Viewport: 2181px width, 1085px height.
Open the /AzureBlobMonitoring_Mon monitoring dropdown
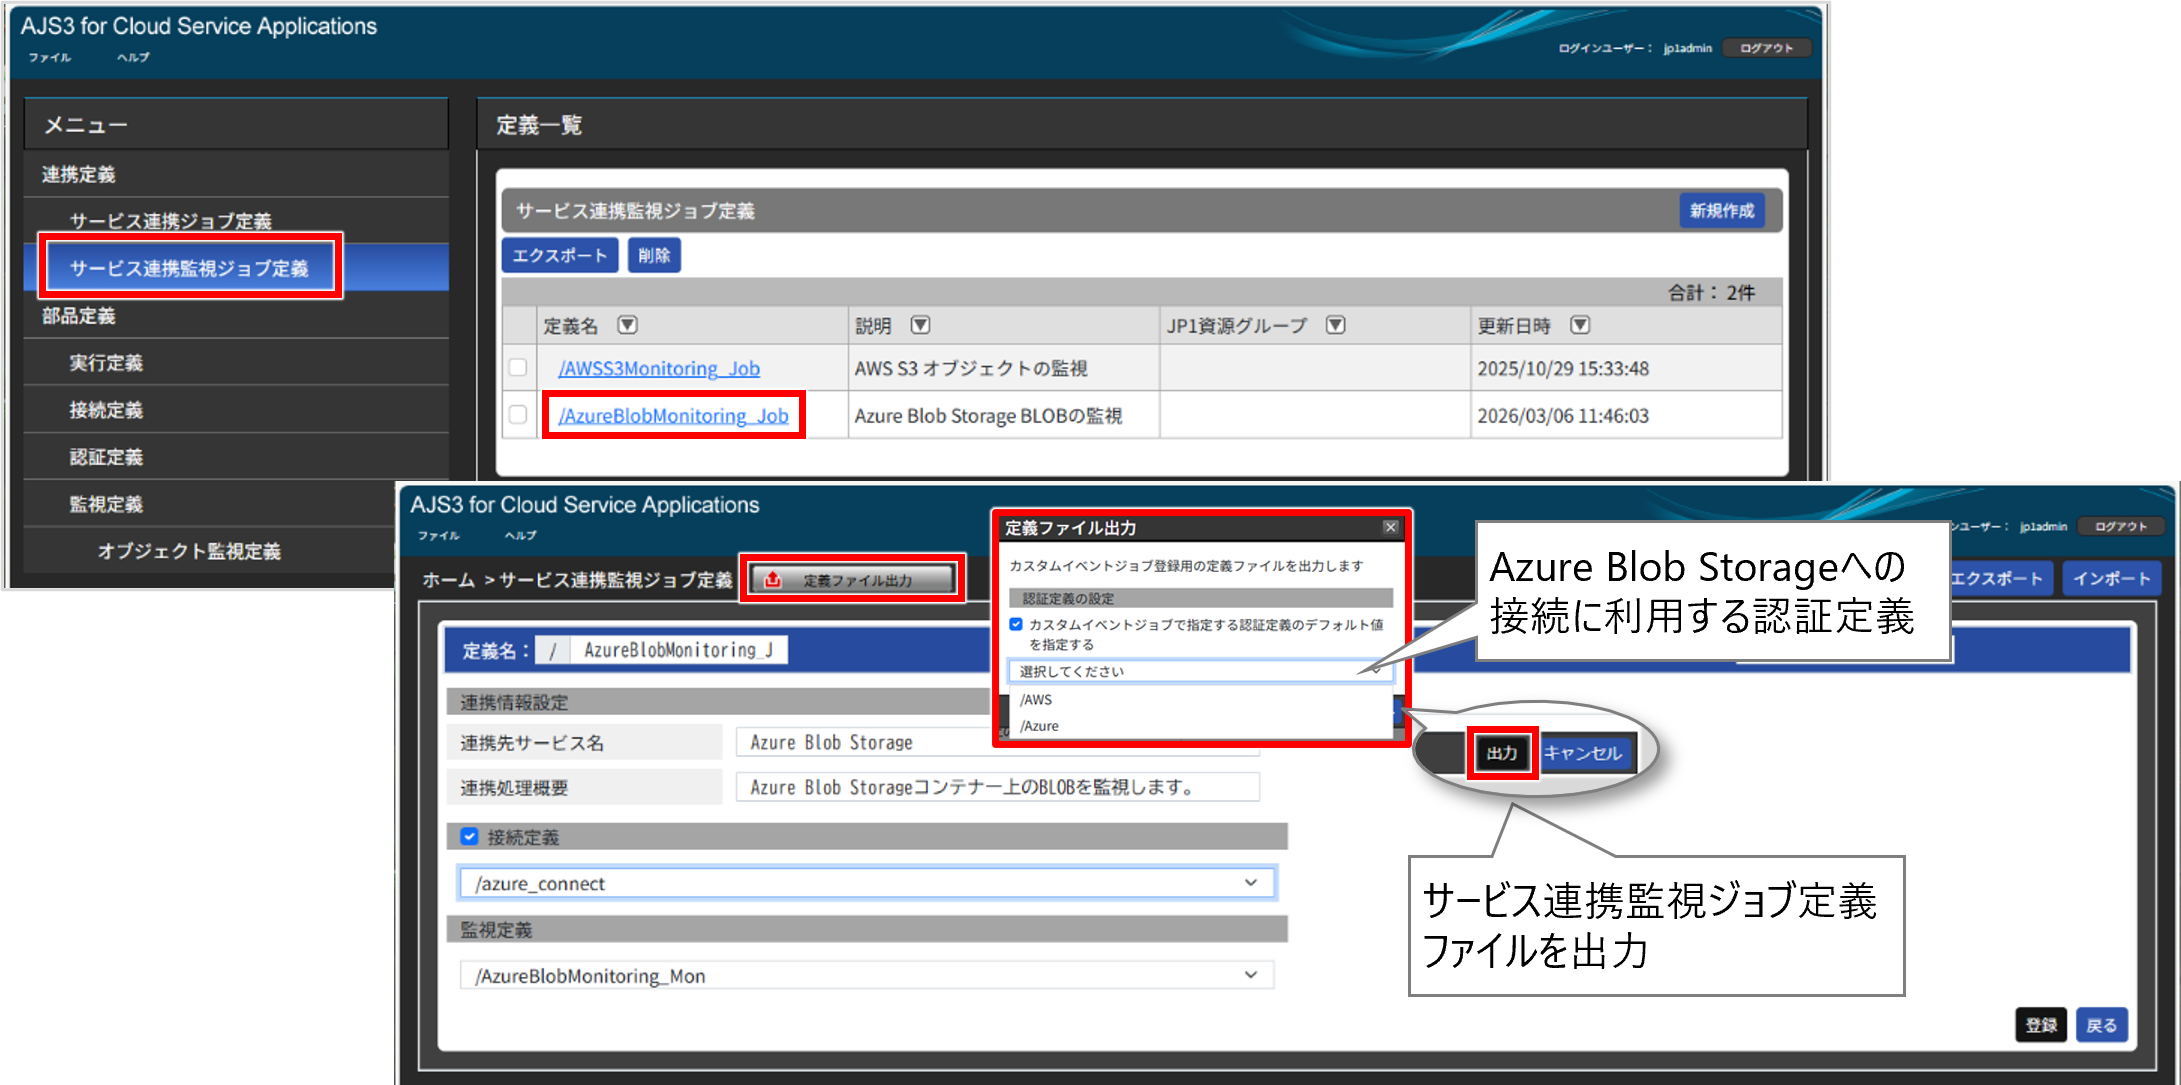click(x=866, y=975)
